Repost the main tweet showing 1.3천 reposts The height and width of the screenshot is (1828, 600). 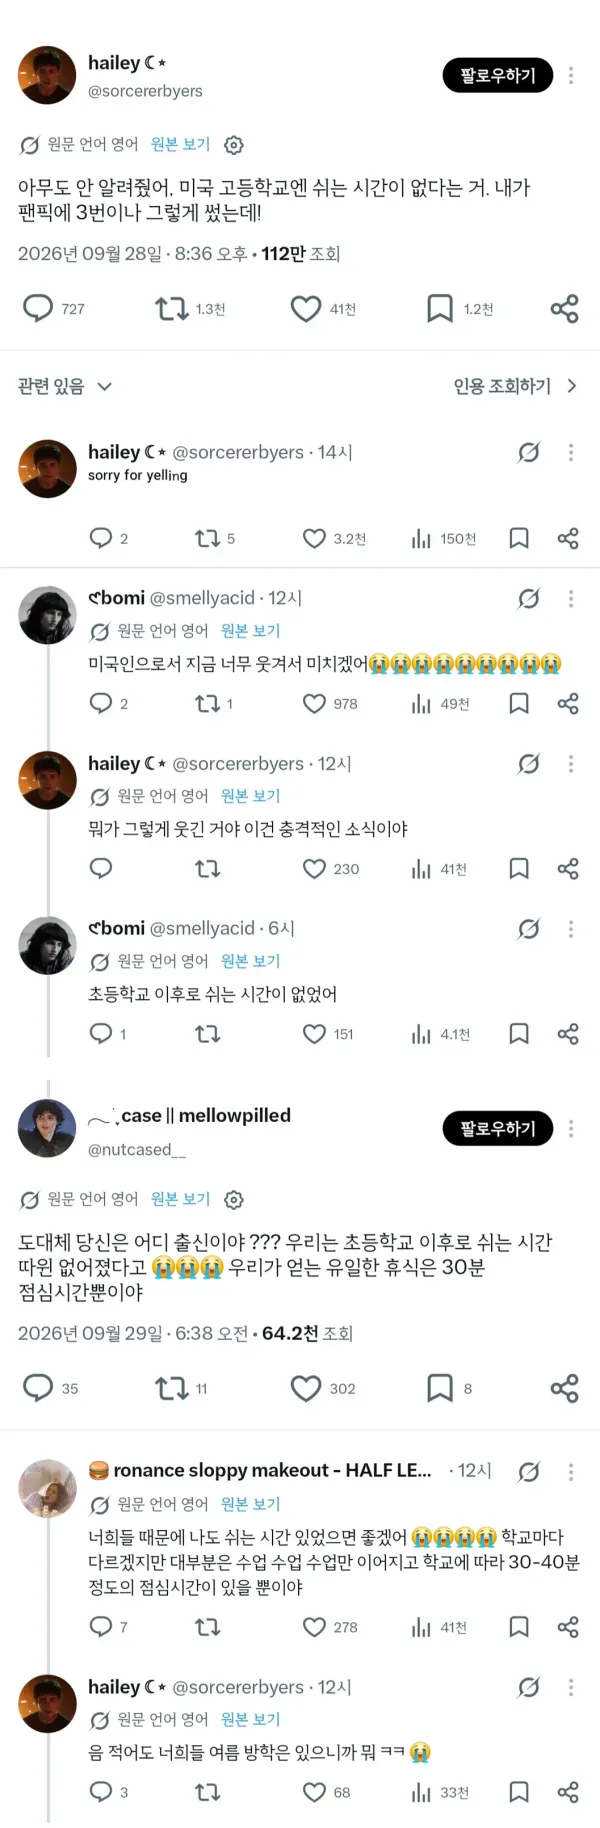tap(172, 309)
